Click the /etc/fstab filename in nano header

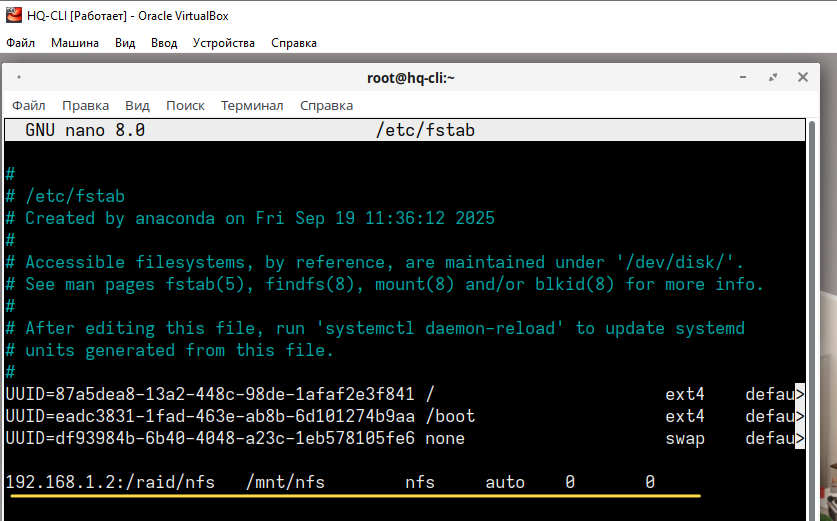(x=425, y=130)
